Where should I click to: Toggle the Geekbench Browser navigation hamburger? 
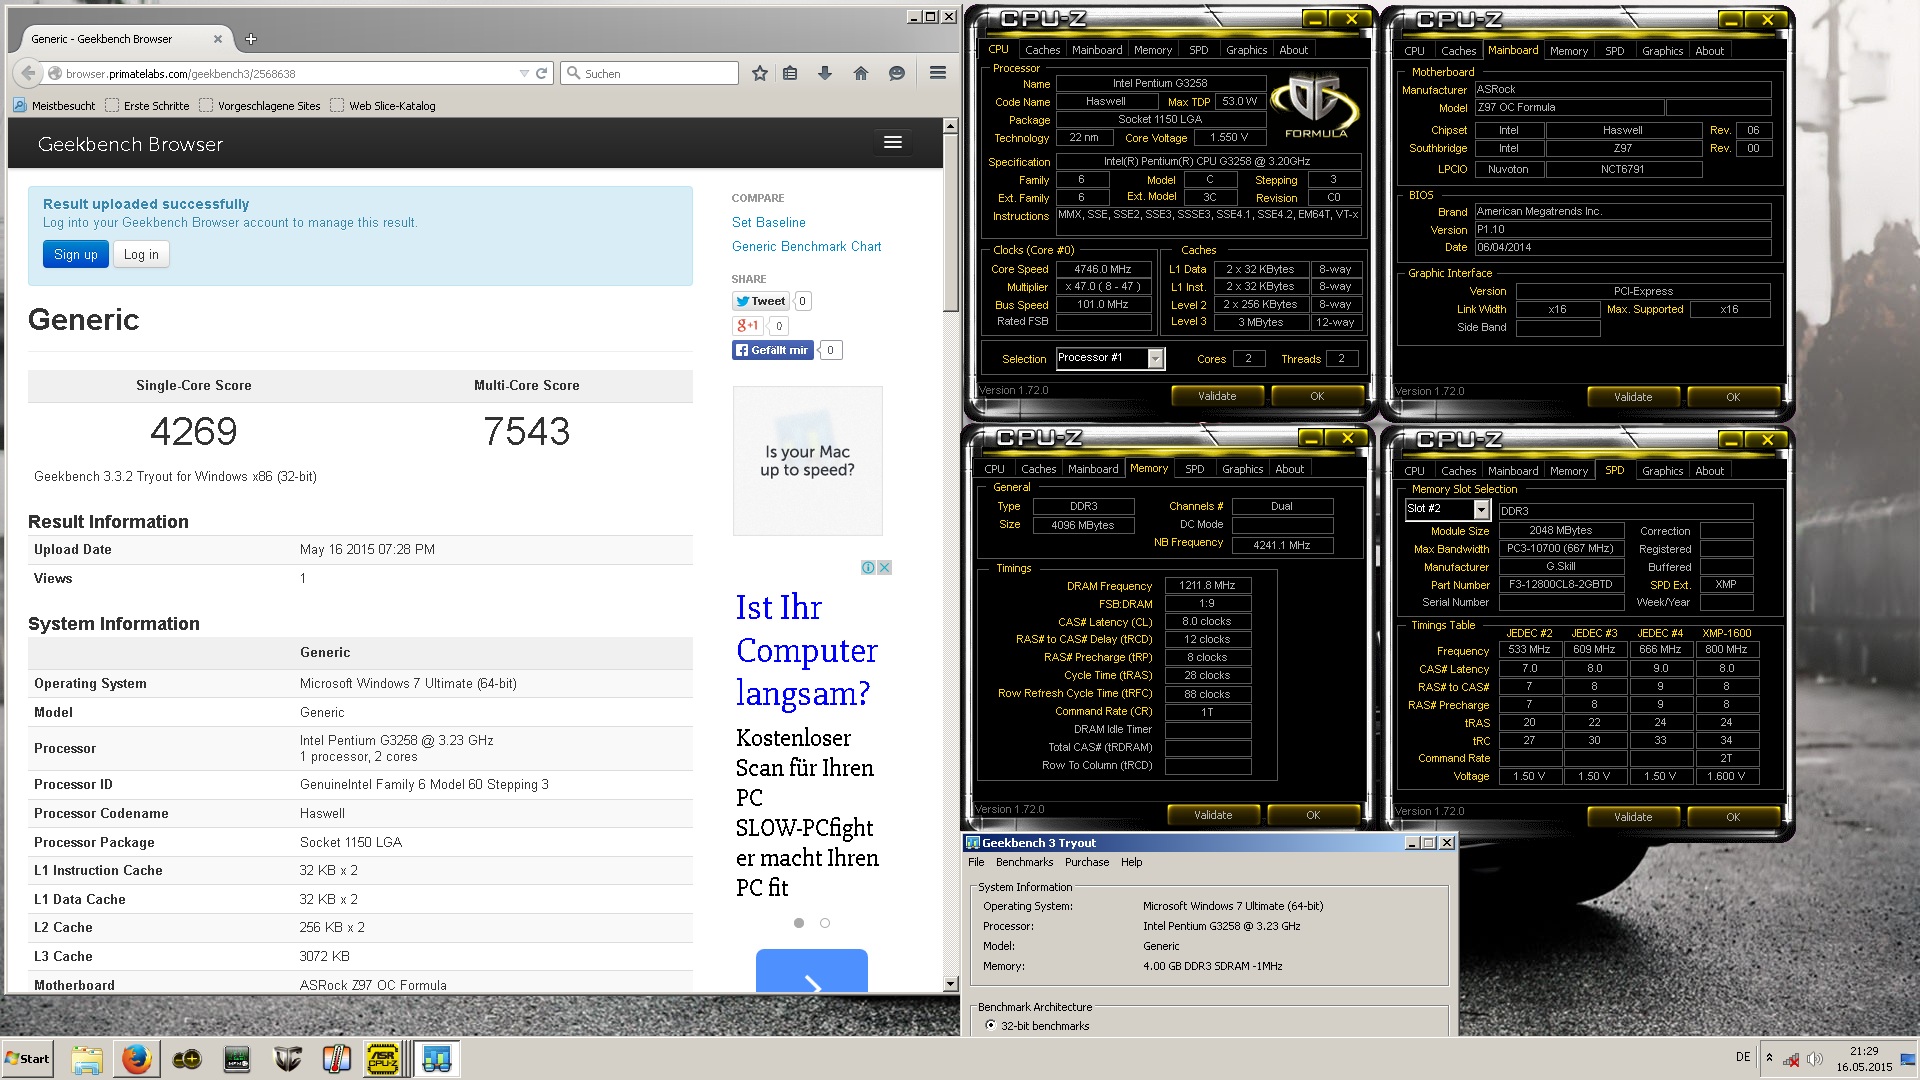(x=893, y=143)
